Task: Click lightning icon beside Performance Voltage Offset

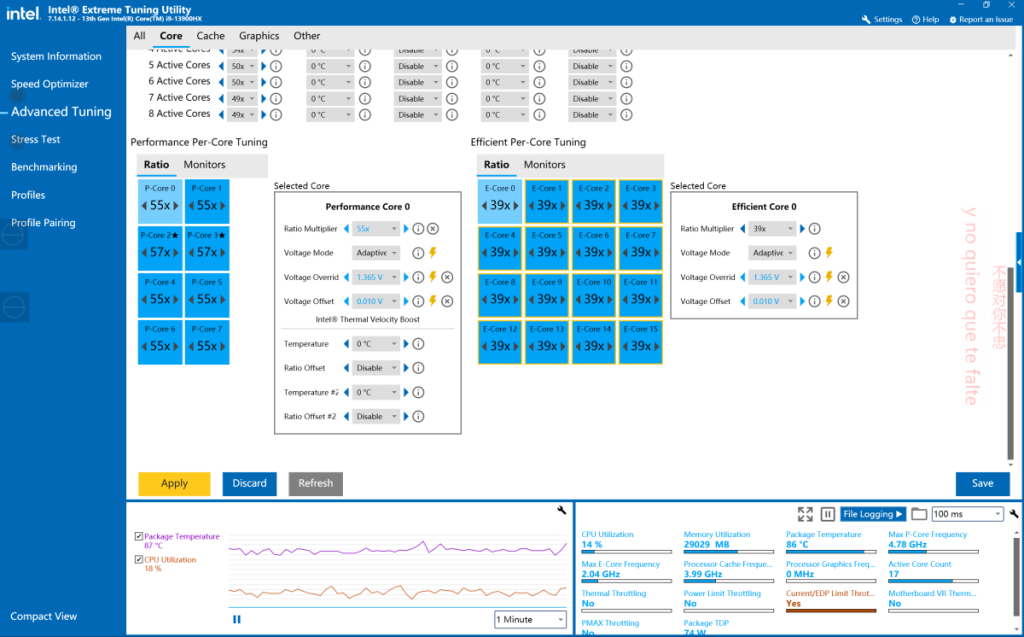Action: click(432, 301)
